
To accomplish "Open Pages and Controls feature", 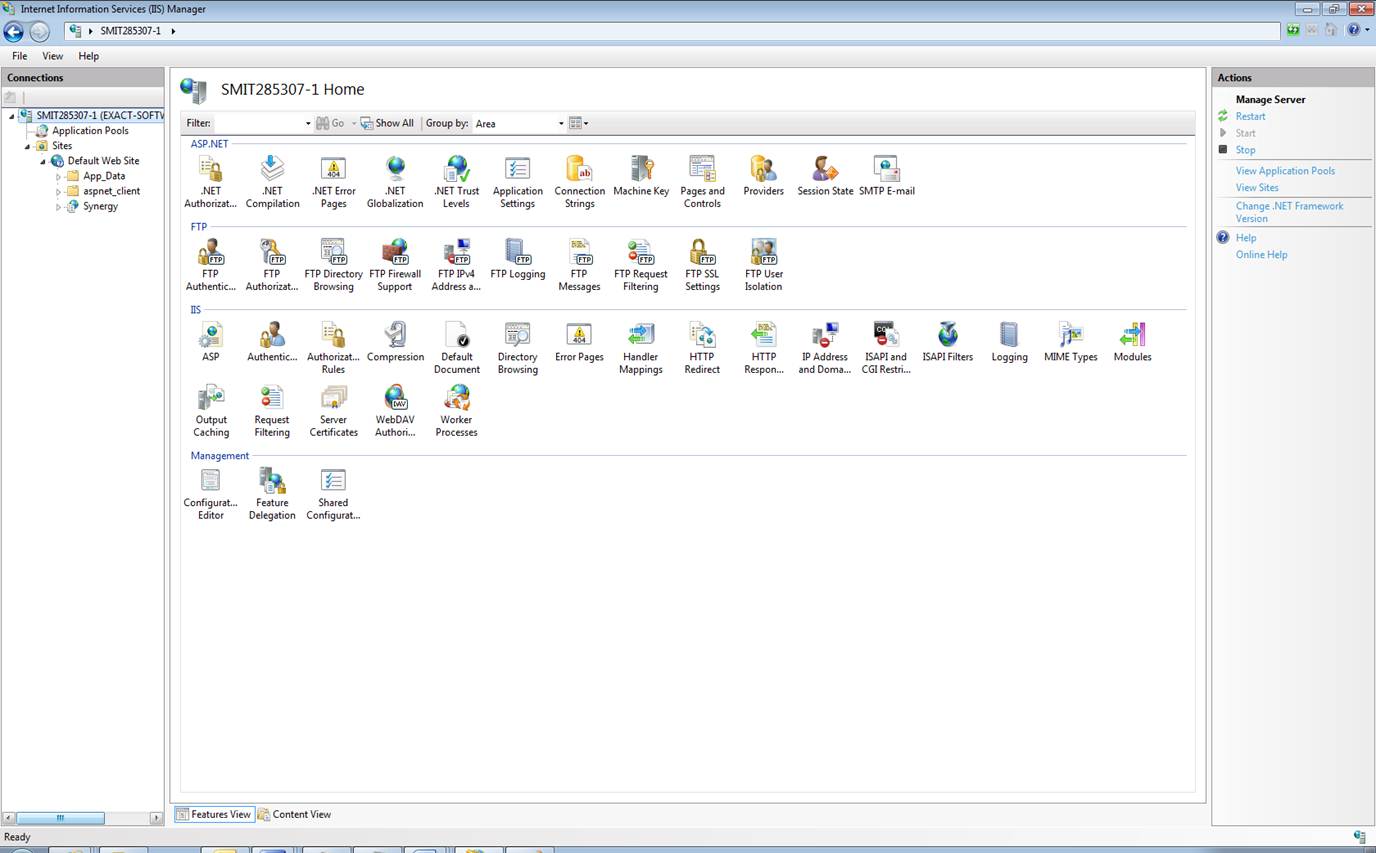I will [702, 182].
